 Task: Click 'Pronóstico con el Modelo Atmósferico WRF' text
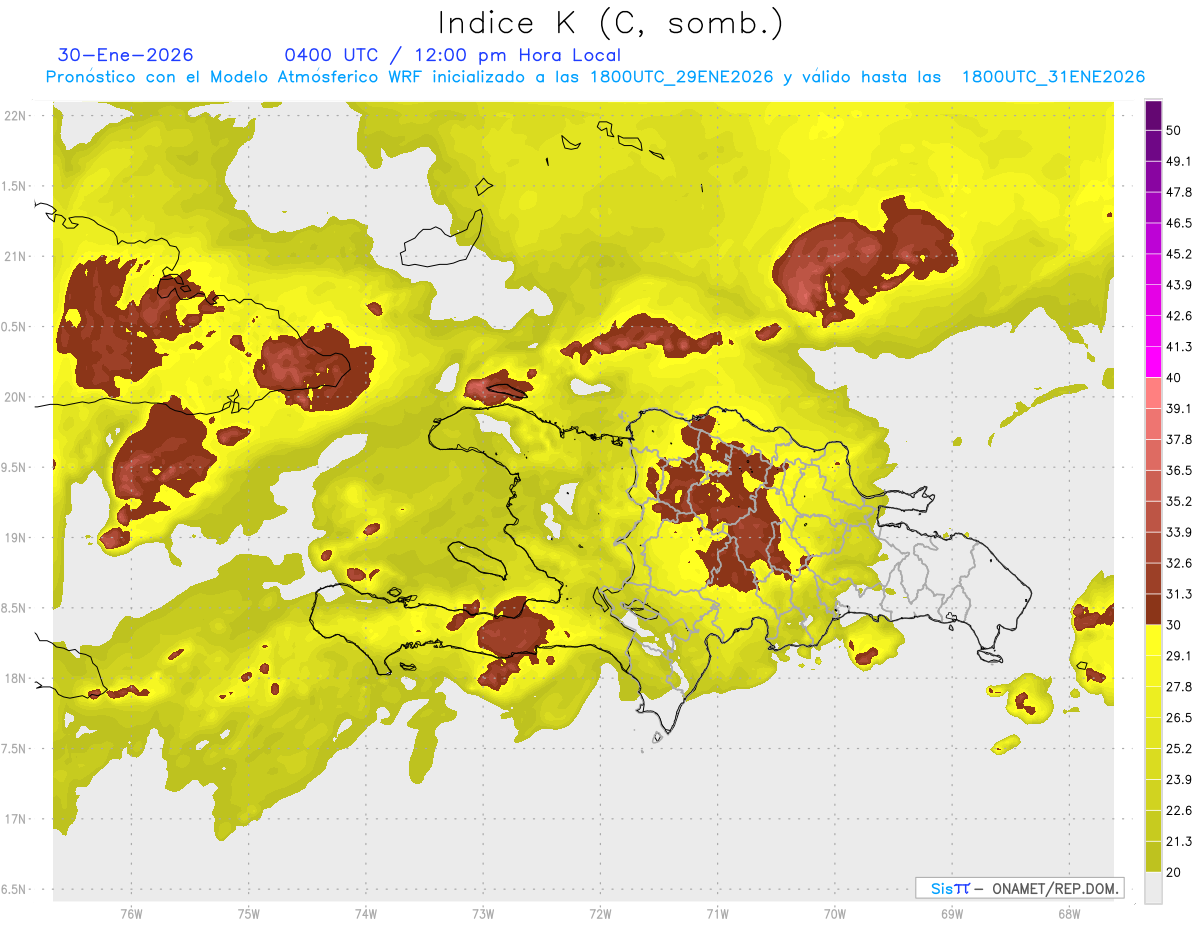[235, 77]
